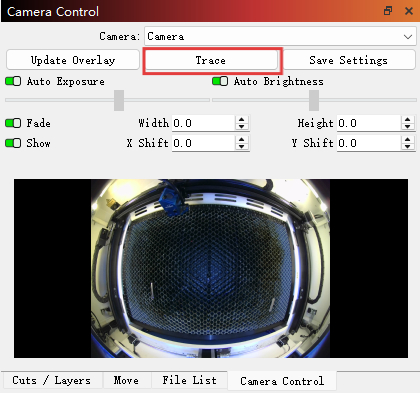Toggle Auto Exposure switch

tap(13, 81)
